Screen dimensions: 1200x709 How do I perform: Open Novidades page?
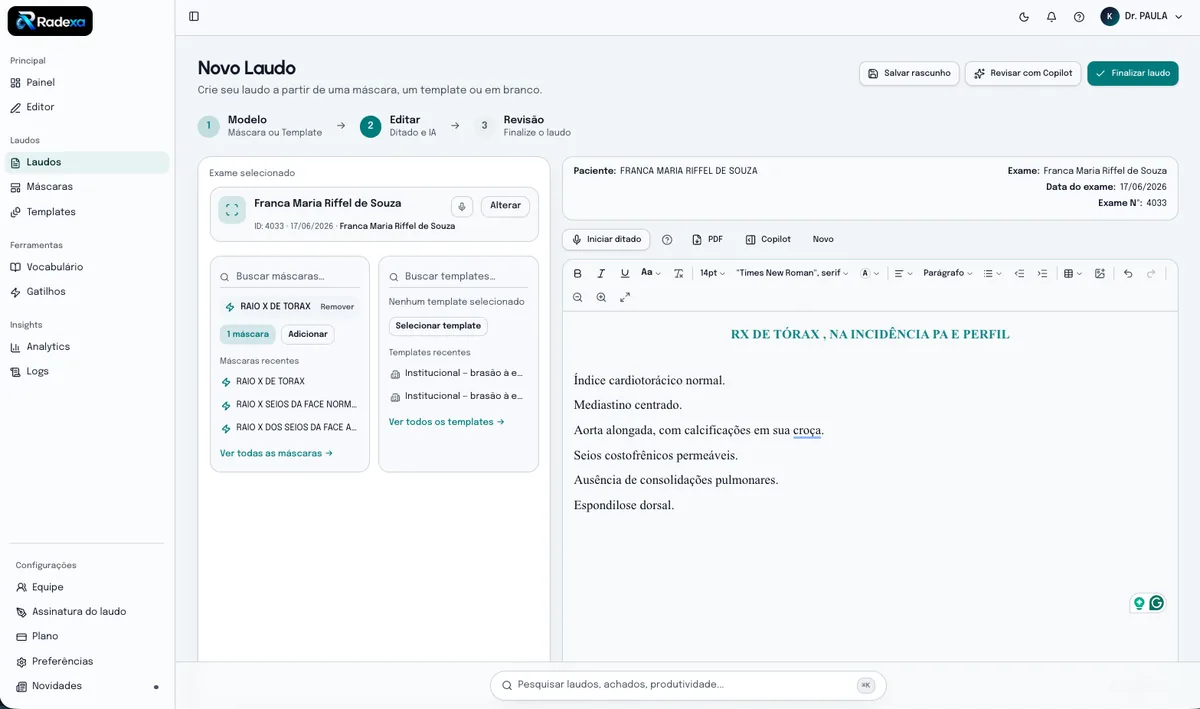pyautogui.click(x=88, y=686)
